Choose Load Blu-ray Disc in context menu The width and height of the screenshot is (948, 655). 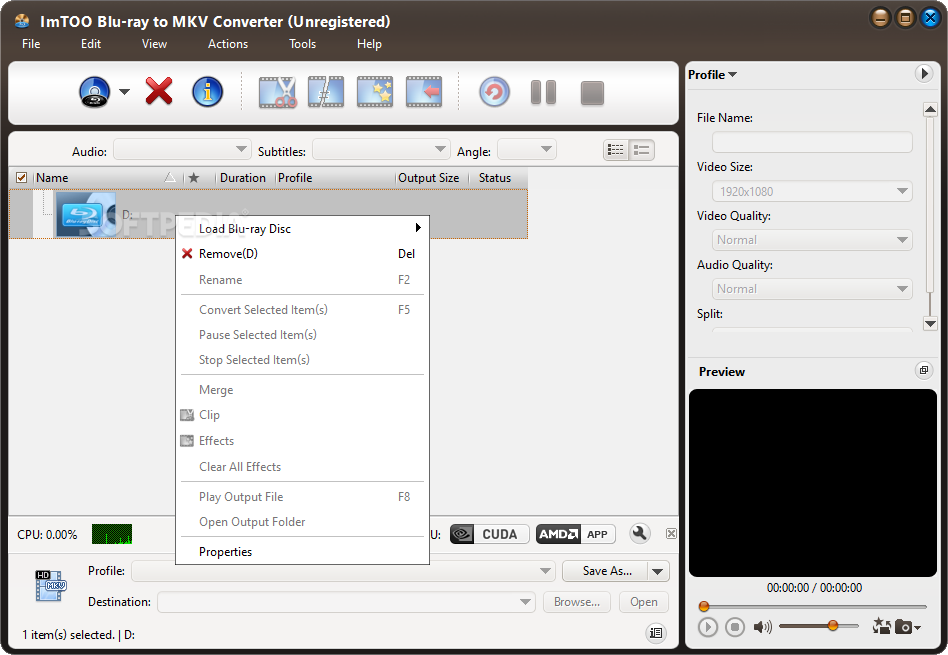click(x=302, y=229)
